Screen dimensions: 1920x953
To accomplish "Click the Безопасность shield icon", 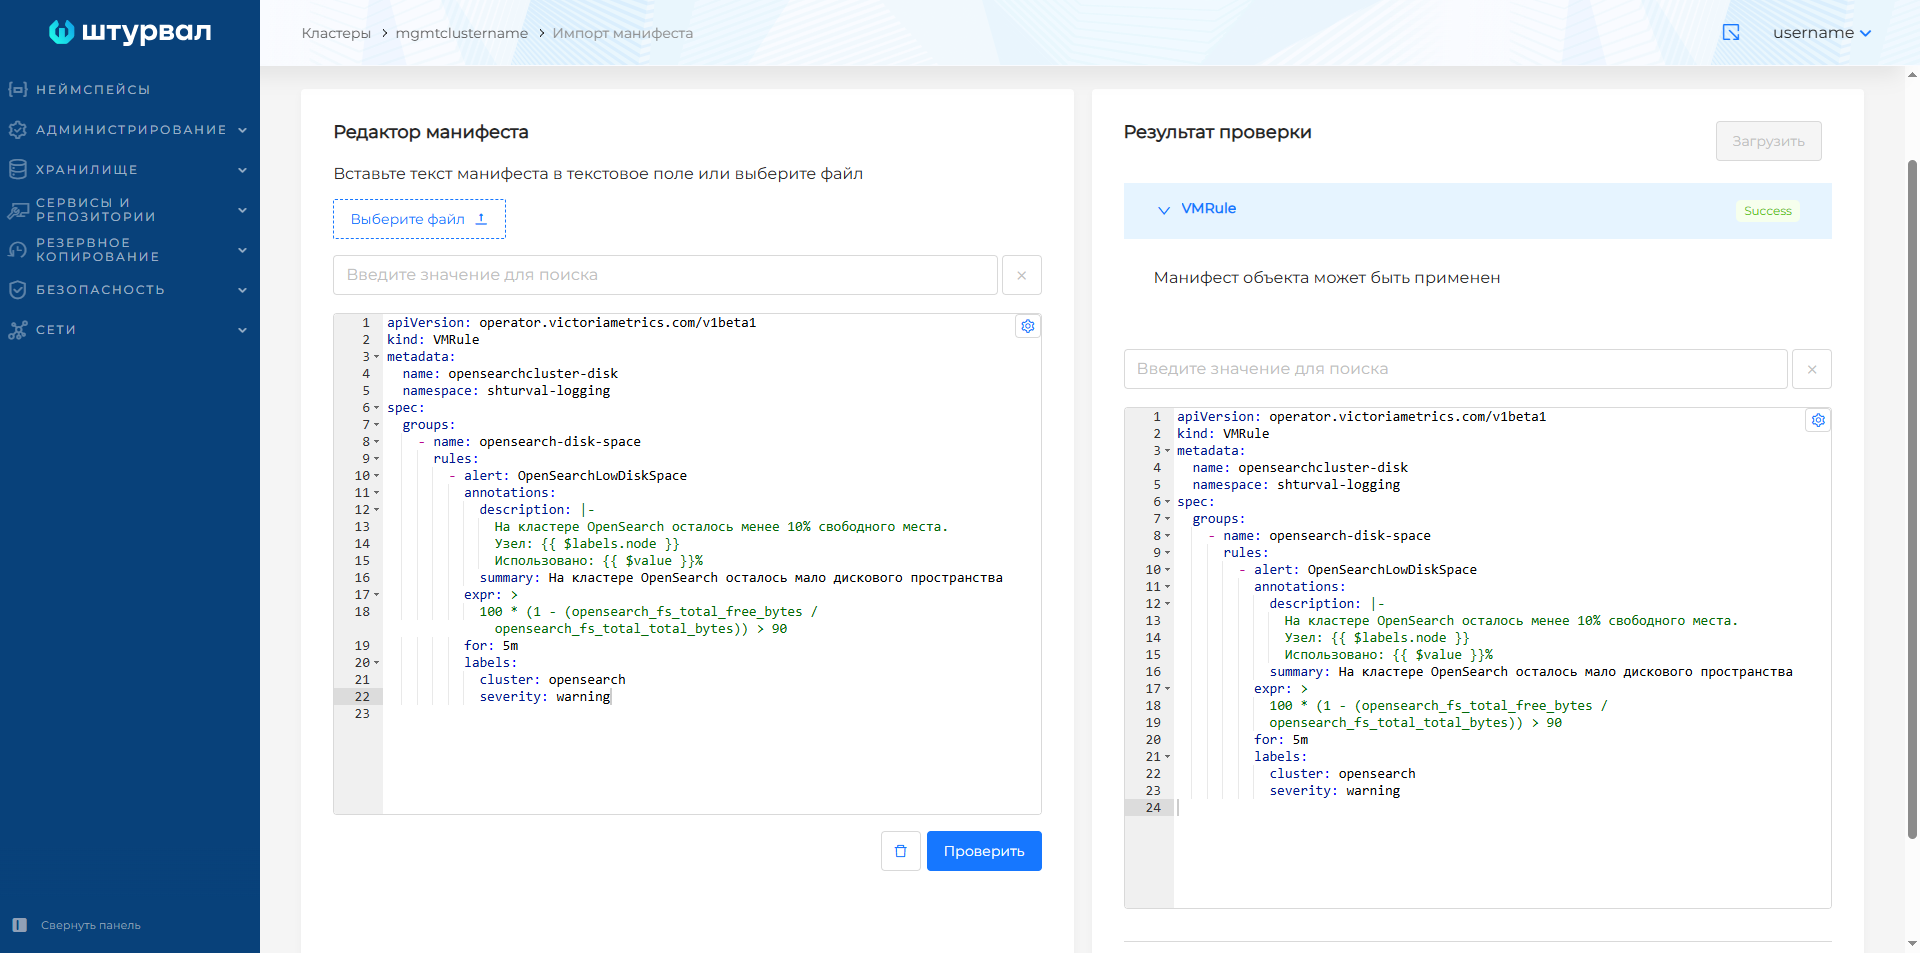I will click(17, 290).
